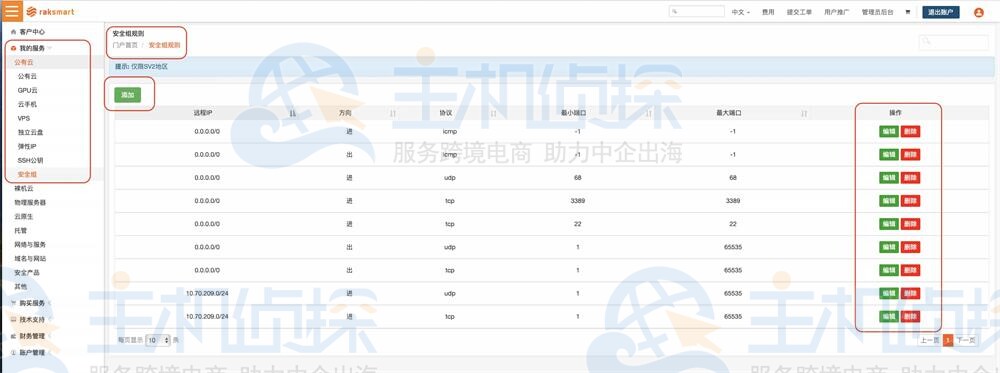
Task: Sort table by 远程IP column arrows
Action: point(293,113)
